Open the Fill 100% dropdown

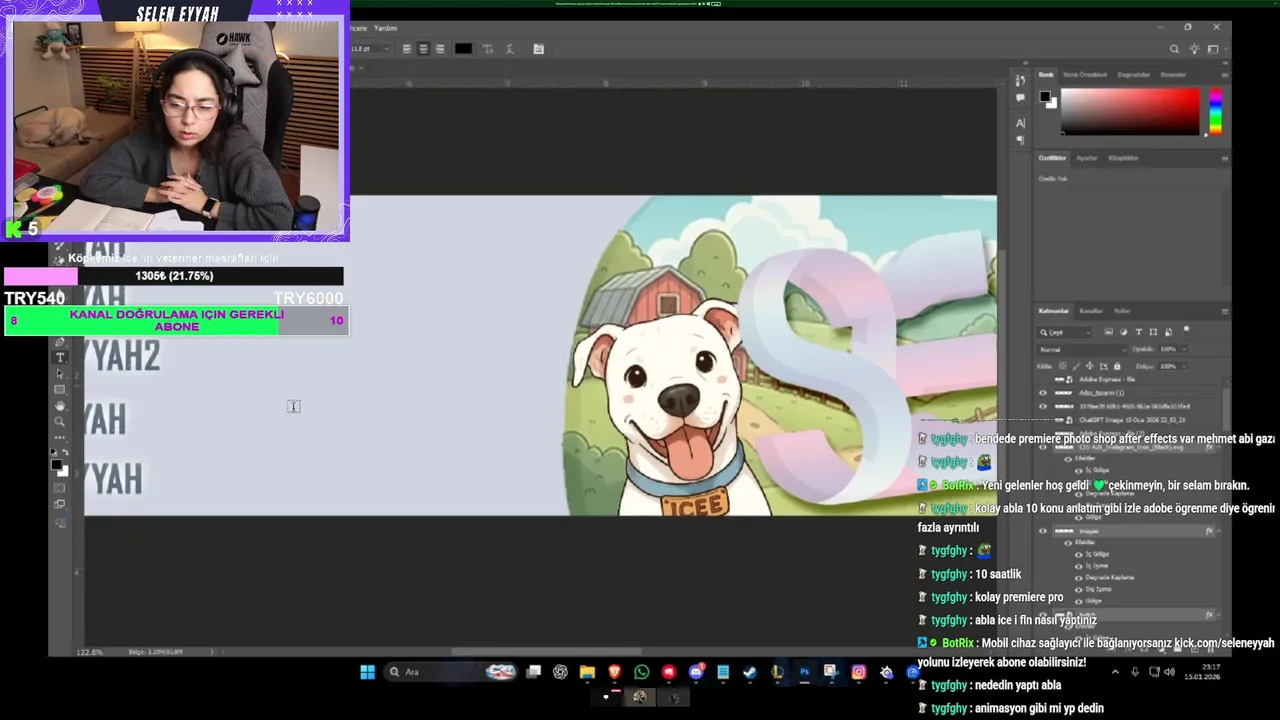coord(1184,366)
